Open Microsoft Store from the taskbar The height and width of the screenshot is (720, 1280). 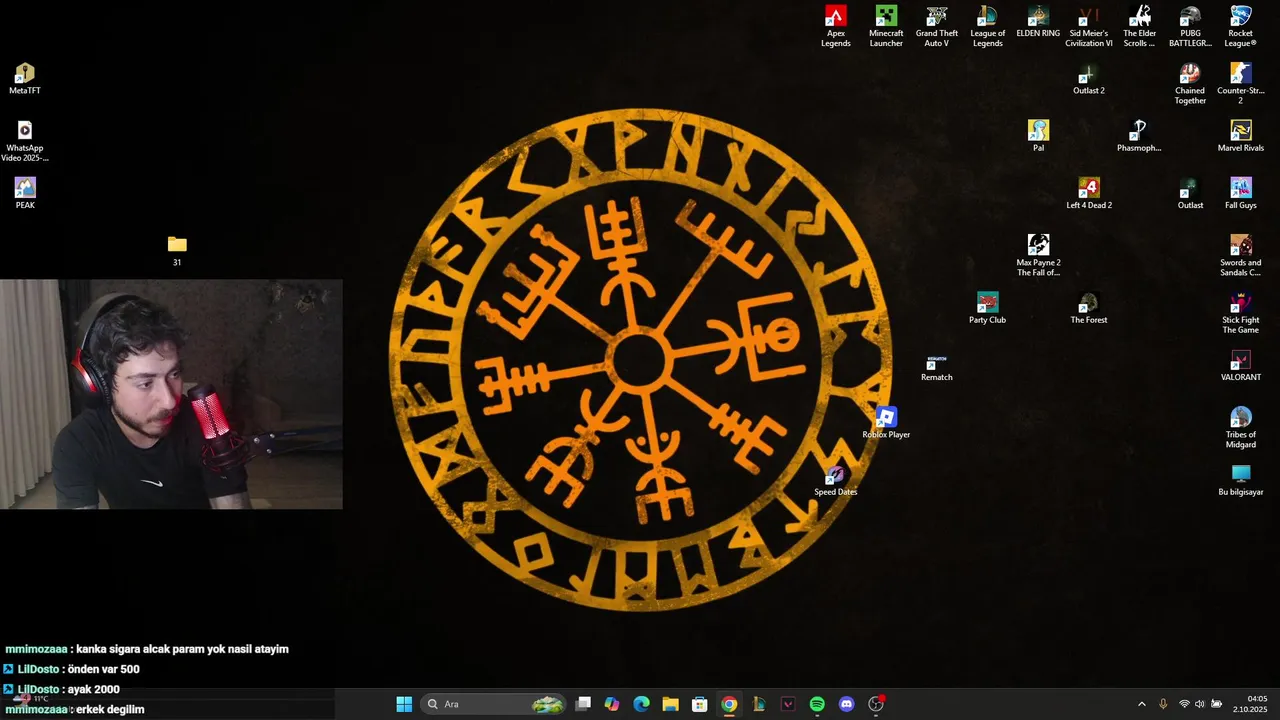(700, 704)
